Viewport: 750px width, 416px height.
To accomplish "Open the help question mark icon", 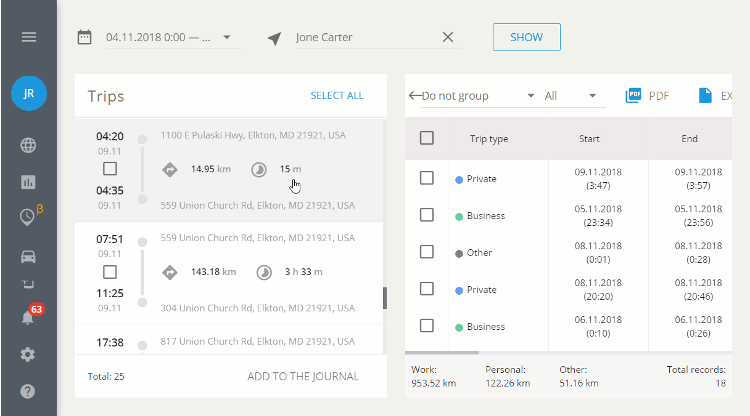I will pos(28,391).
